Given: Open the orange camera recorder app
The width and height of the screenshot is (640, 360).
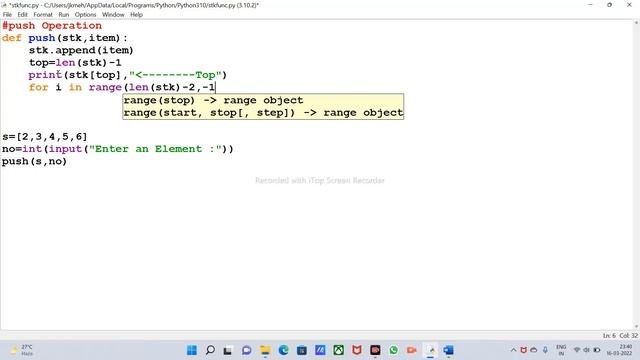Looking at the screenshot, I should pos(411,350).
